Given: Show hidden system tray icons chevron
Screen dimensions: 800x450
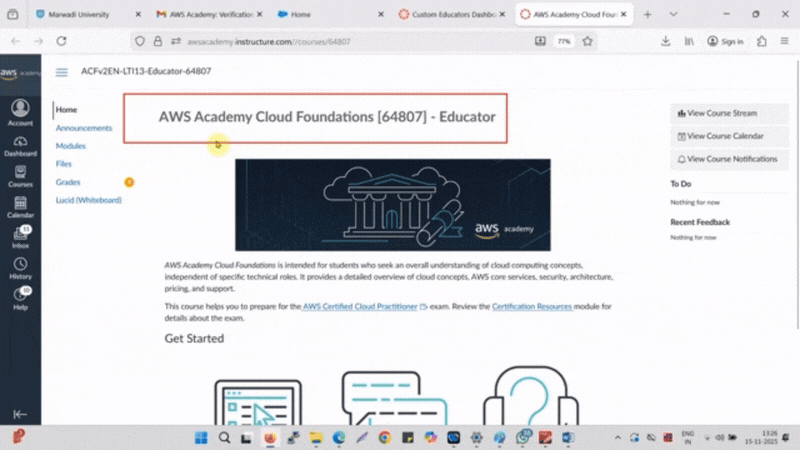Looking at the screenshot, I should point(617,438).
